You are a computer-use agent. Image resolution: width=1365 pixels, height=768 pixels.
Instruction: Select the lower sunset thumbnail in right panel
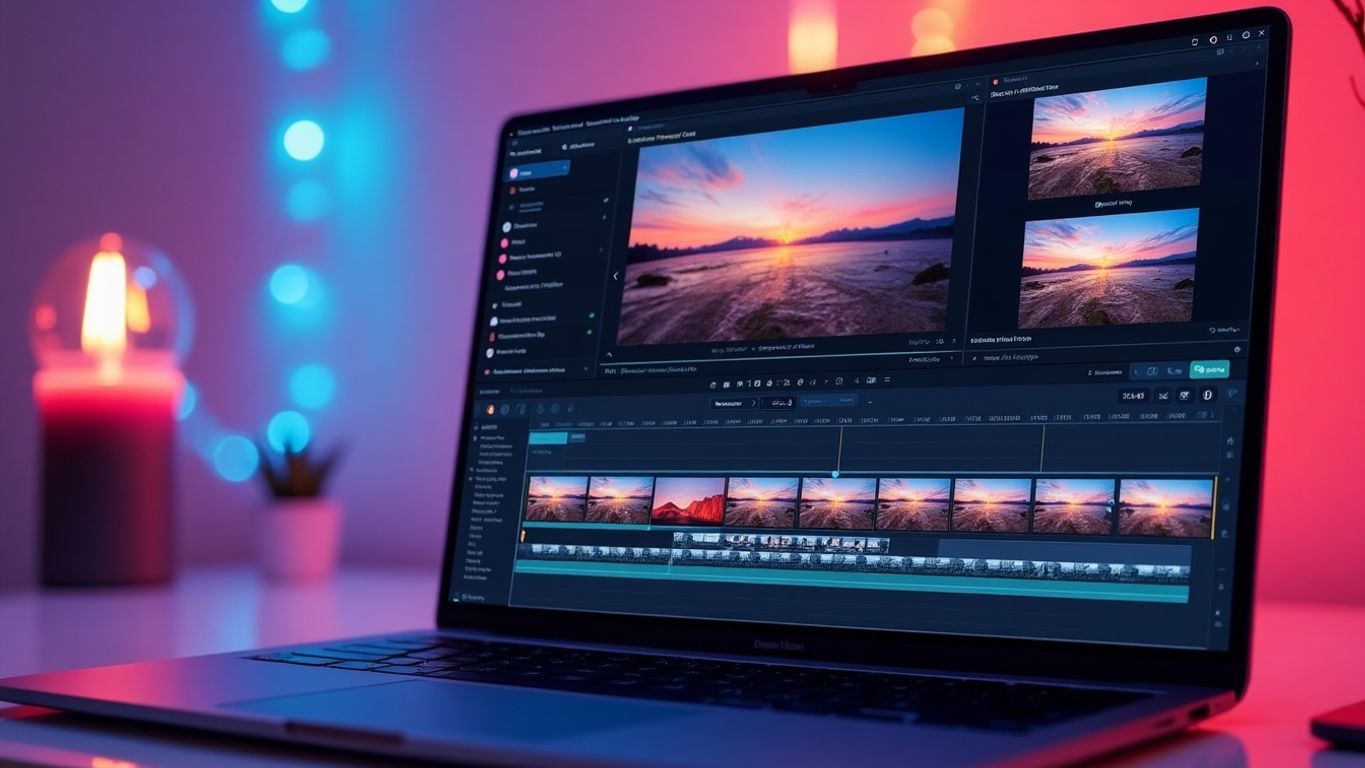pyautogui.click(x=1108, y=267)
